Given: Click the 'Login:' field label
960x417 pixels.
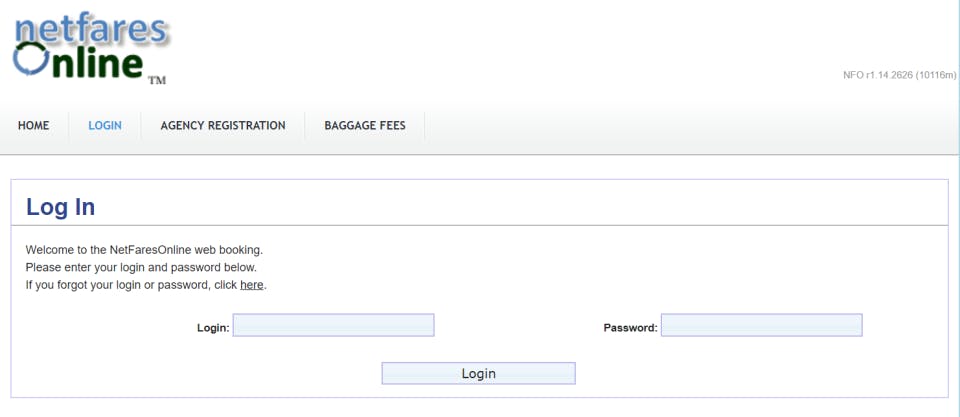Looking at the screenshot, I should (213, 328).
